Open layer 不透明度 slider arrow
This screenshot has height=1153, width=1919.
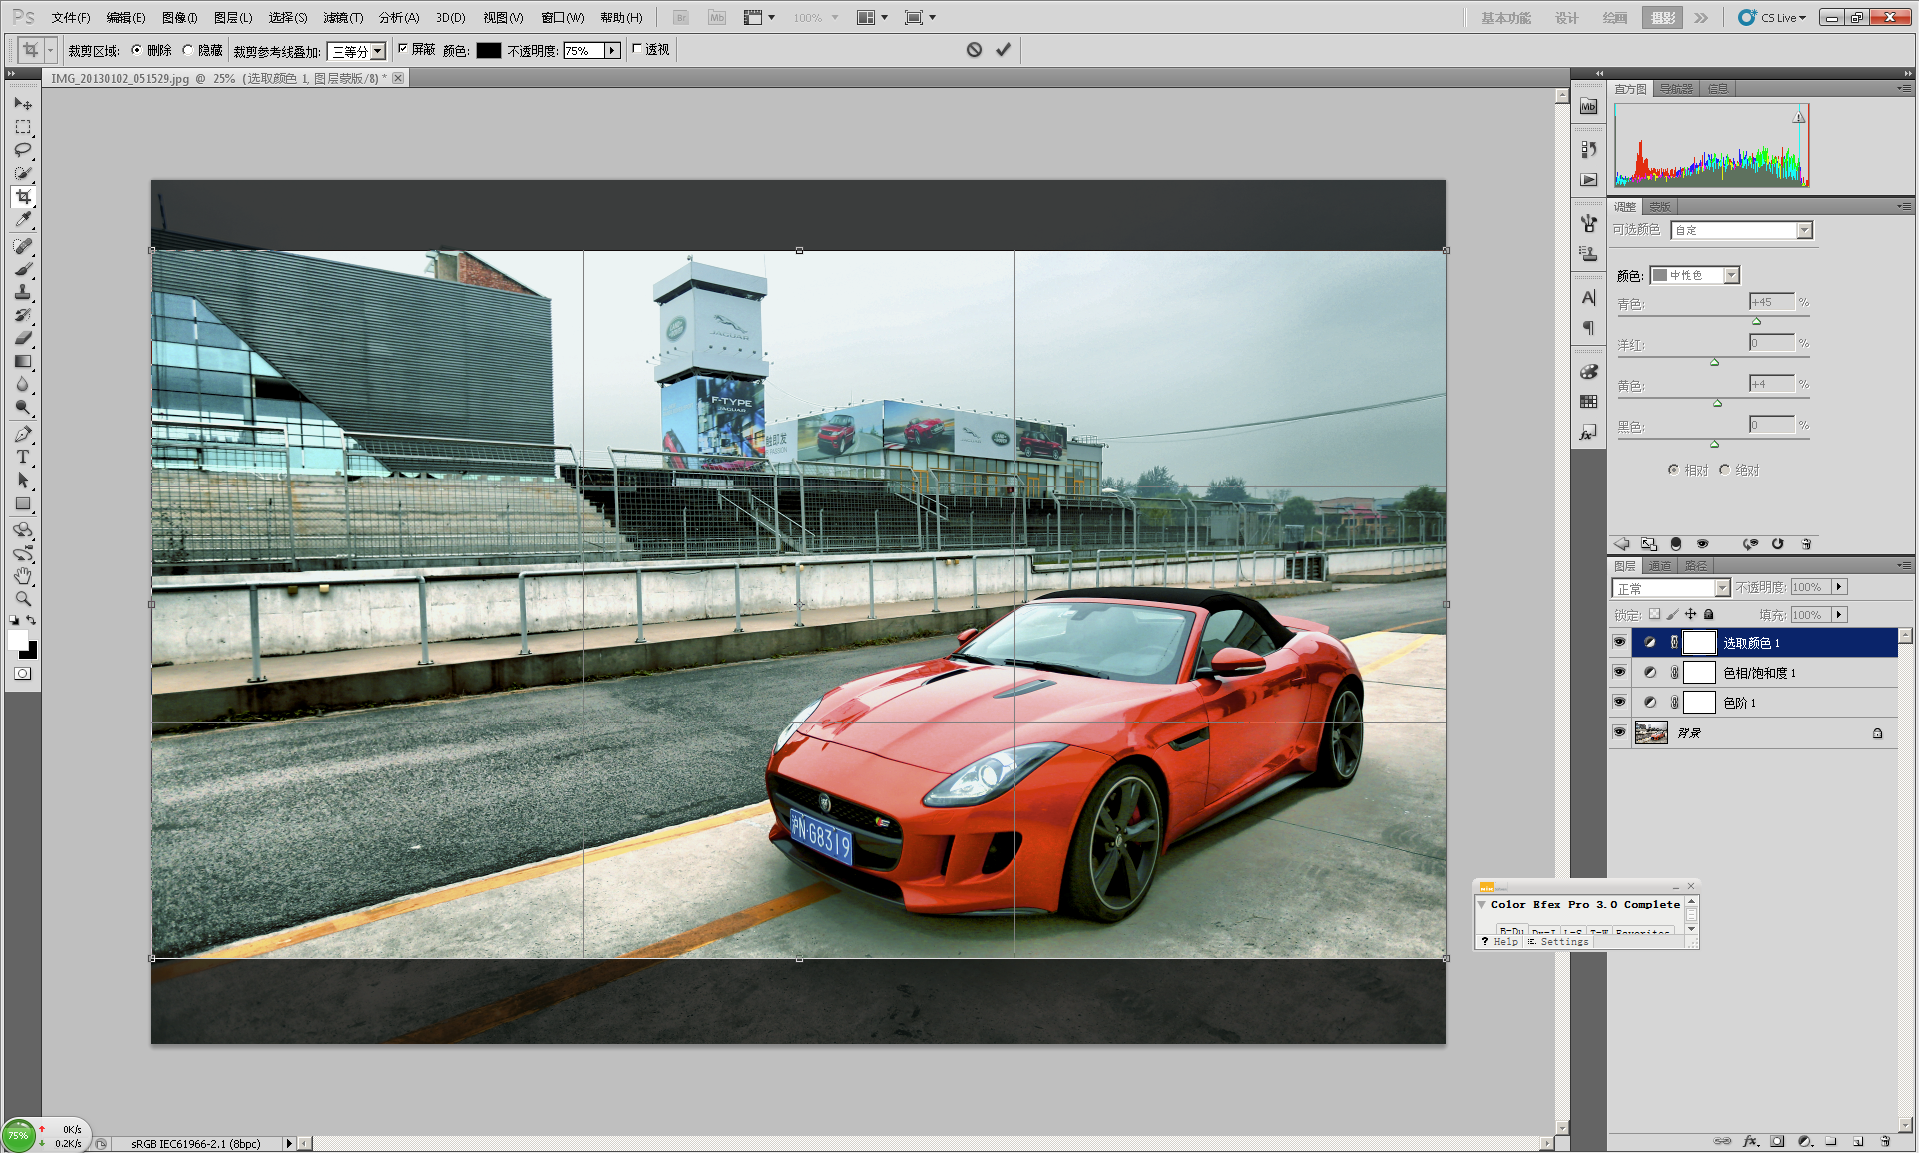(x=1839, y=588)
